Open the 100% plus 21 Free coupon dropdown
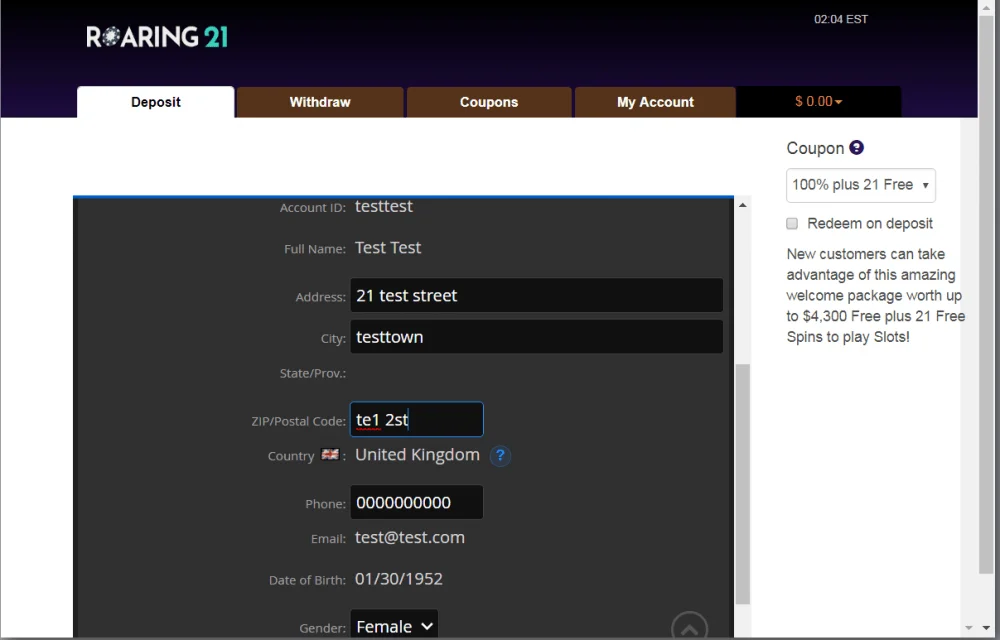 tap(861, 185)
